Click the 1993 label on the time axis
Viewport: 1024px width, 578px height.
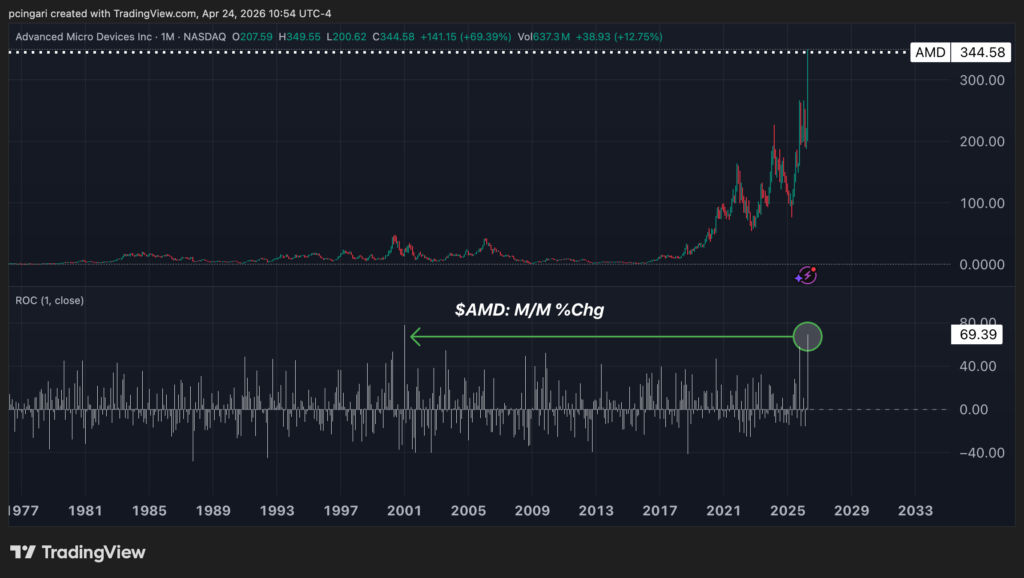277,511
